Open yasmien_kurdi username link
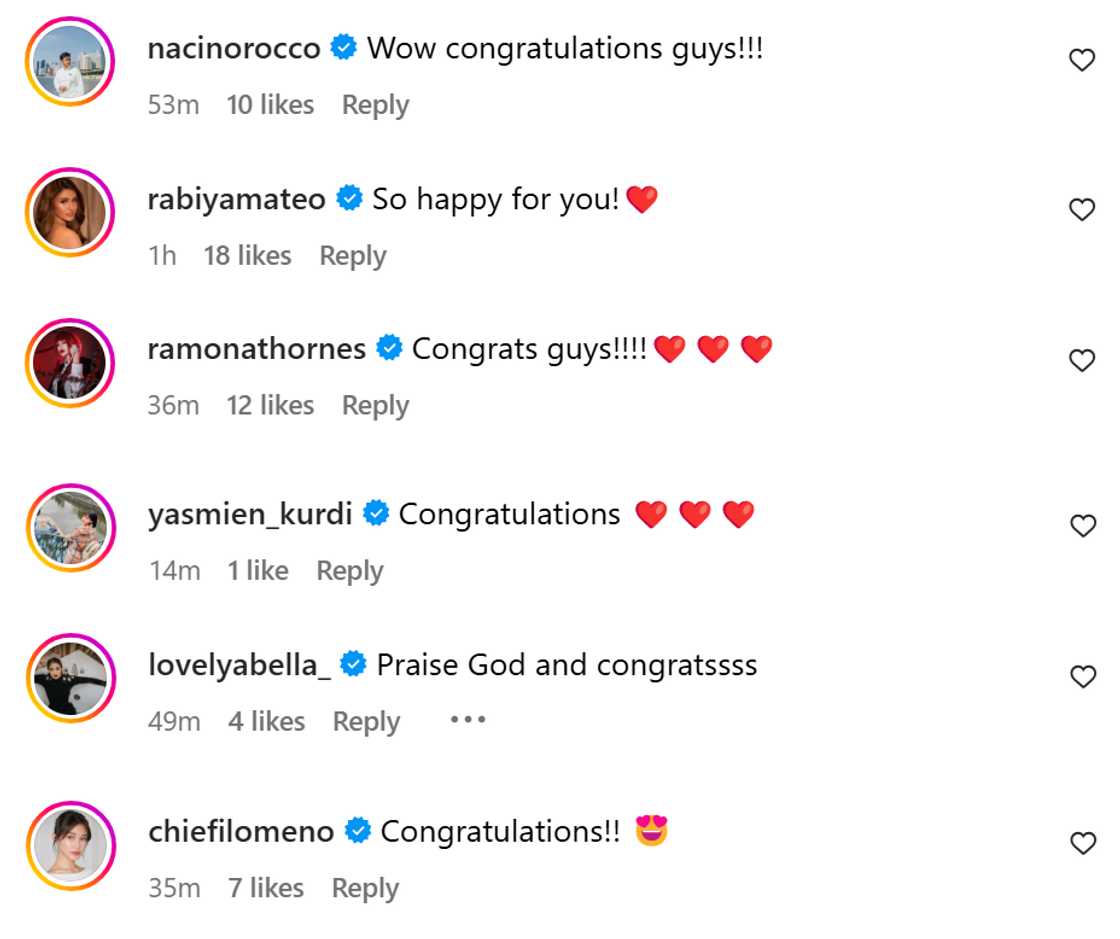1120x939 pixels. click(x=249, y=515)
